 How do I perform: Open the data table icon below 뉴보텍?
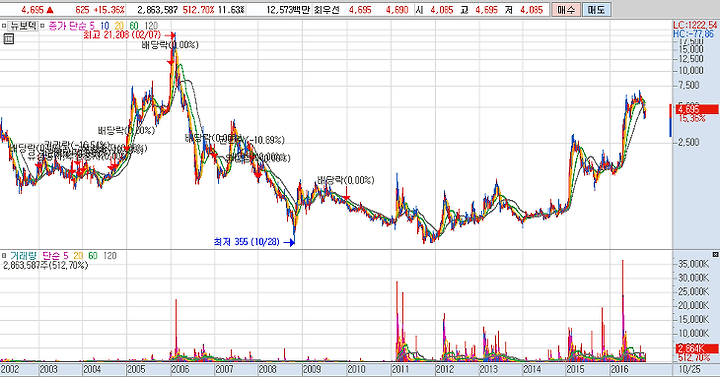8,39
